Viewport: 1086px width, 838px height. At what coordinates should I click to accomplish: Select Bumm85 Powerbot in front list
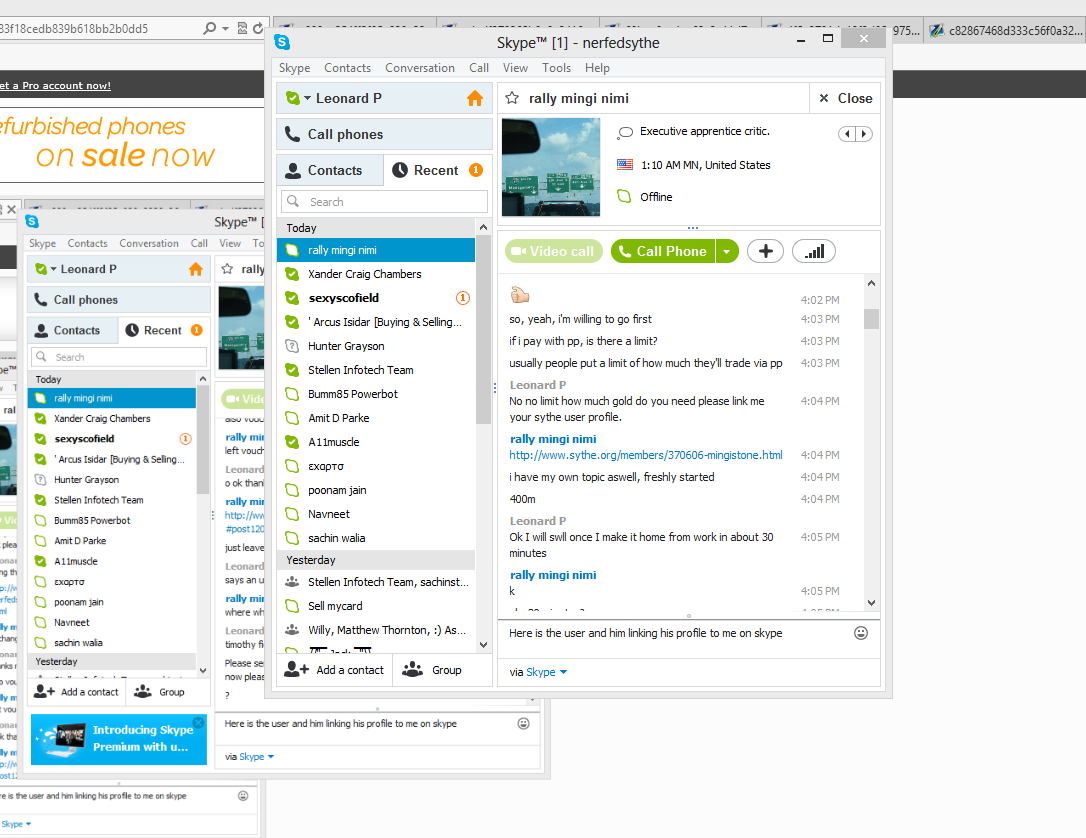point(376,394)
